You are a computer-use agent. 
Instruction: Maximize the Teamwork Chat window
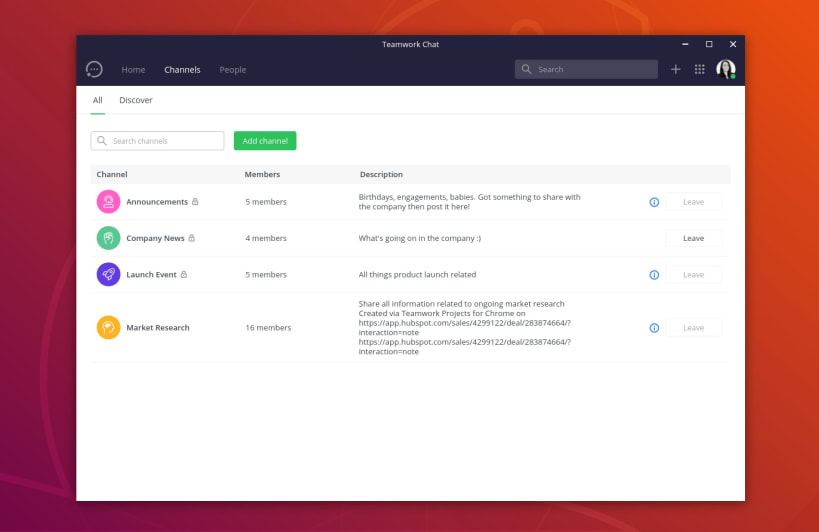709,44
